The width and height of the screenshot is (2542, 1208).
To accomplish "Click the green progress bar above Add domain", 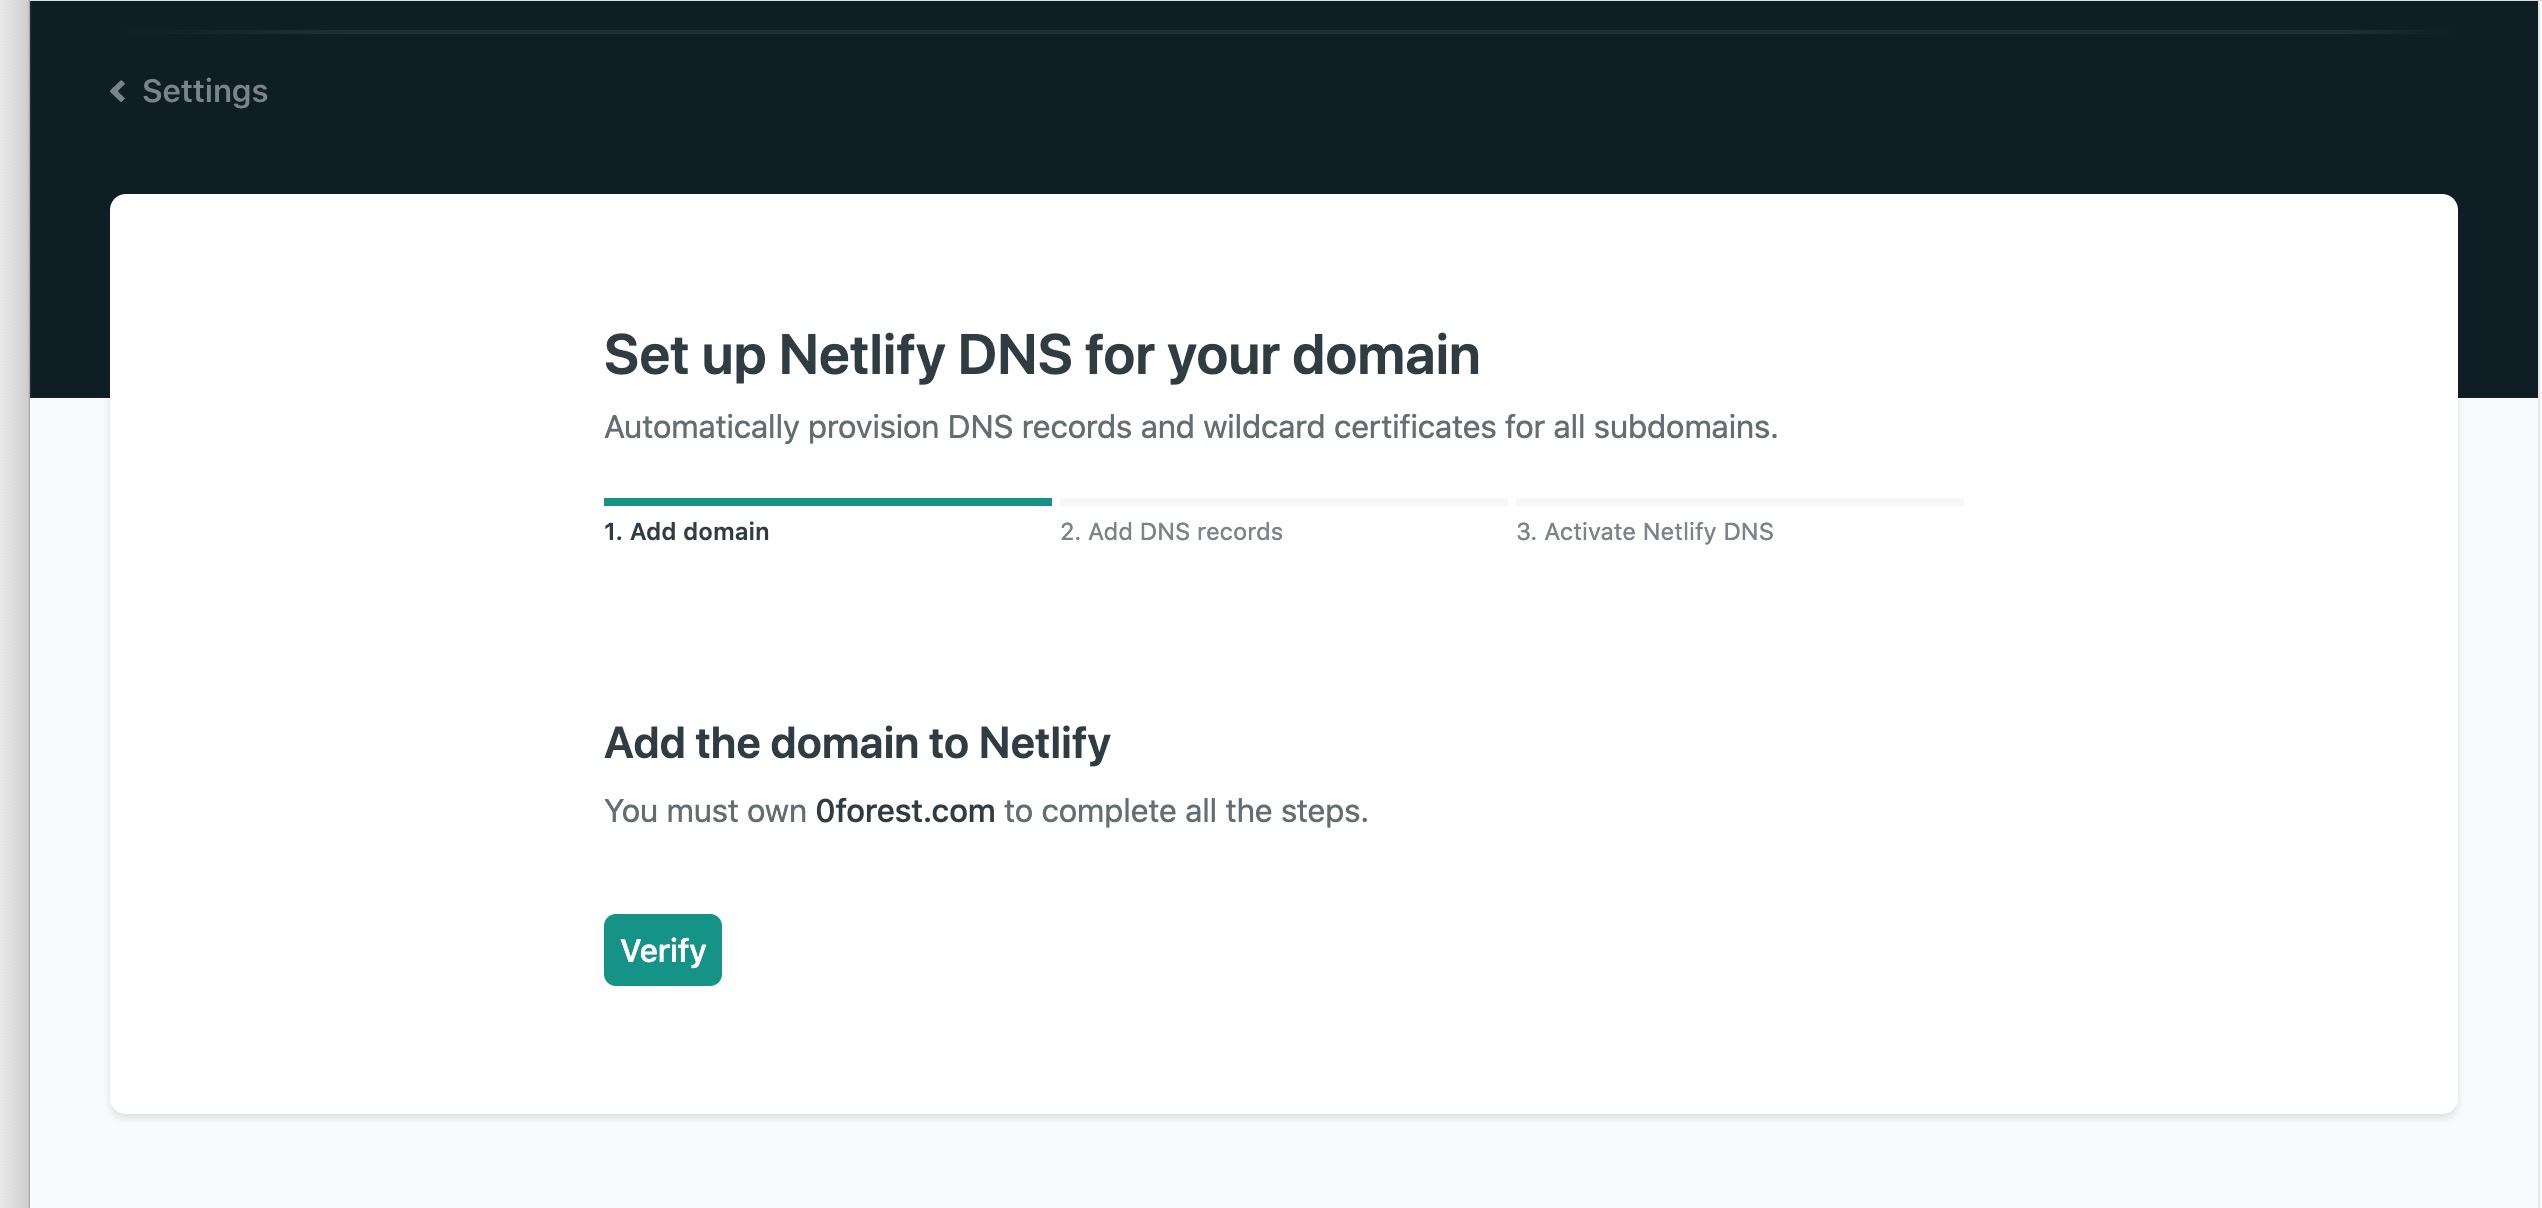I will pyautogui.click(x=828, y=501).
